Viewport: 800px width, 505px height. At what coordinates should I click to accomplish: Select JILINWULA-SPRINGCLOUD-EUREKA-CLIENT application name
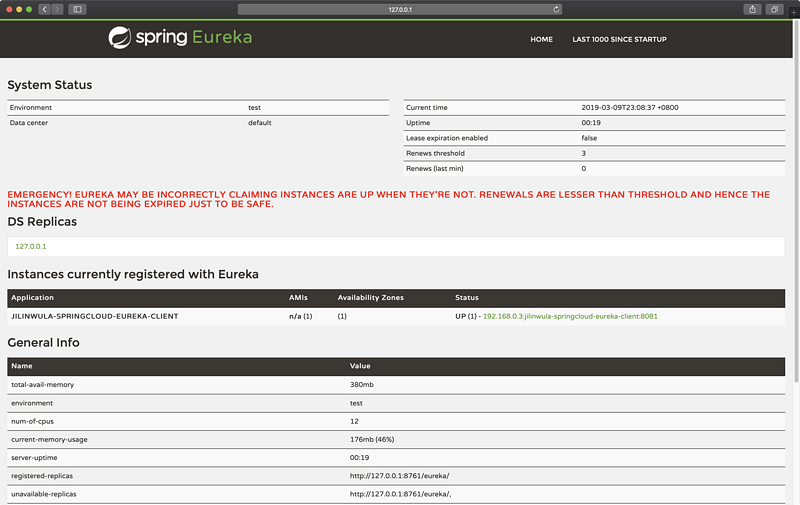[x=95, y=316]
